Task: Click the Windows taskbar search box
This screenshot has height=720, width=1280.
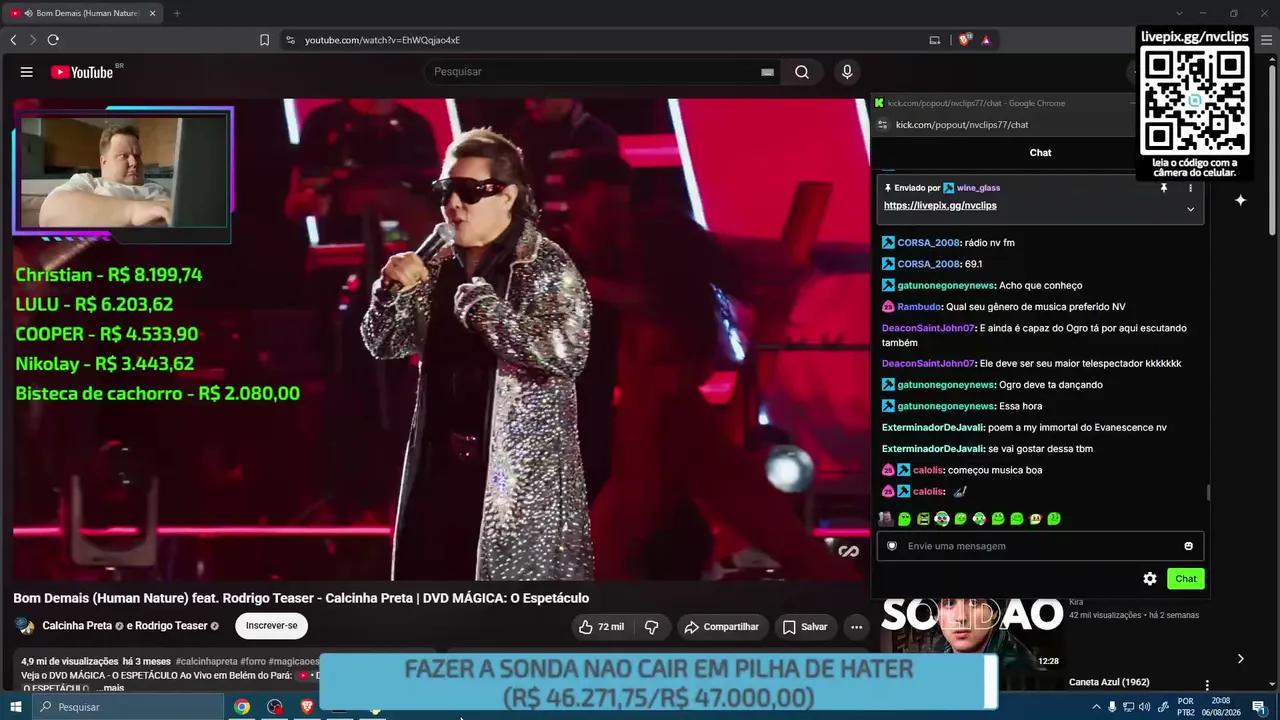Action: coord(127,707)
